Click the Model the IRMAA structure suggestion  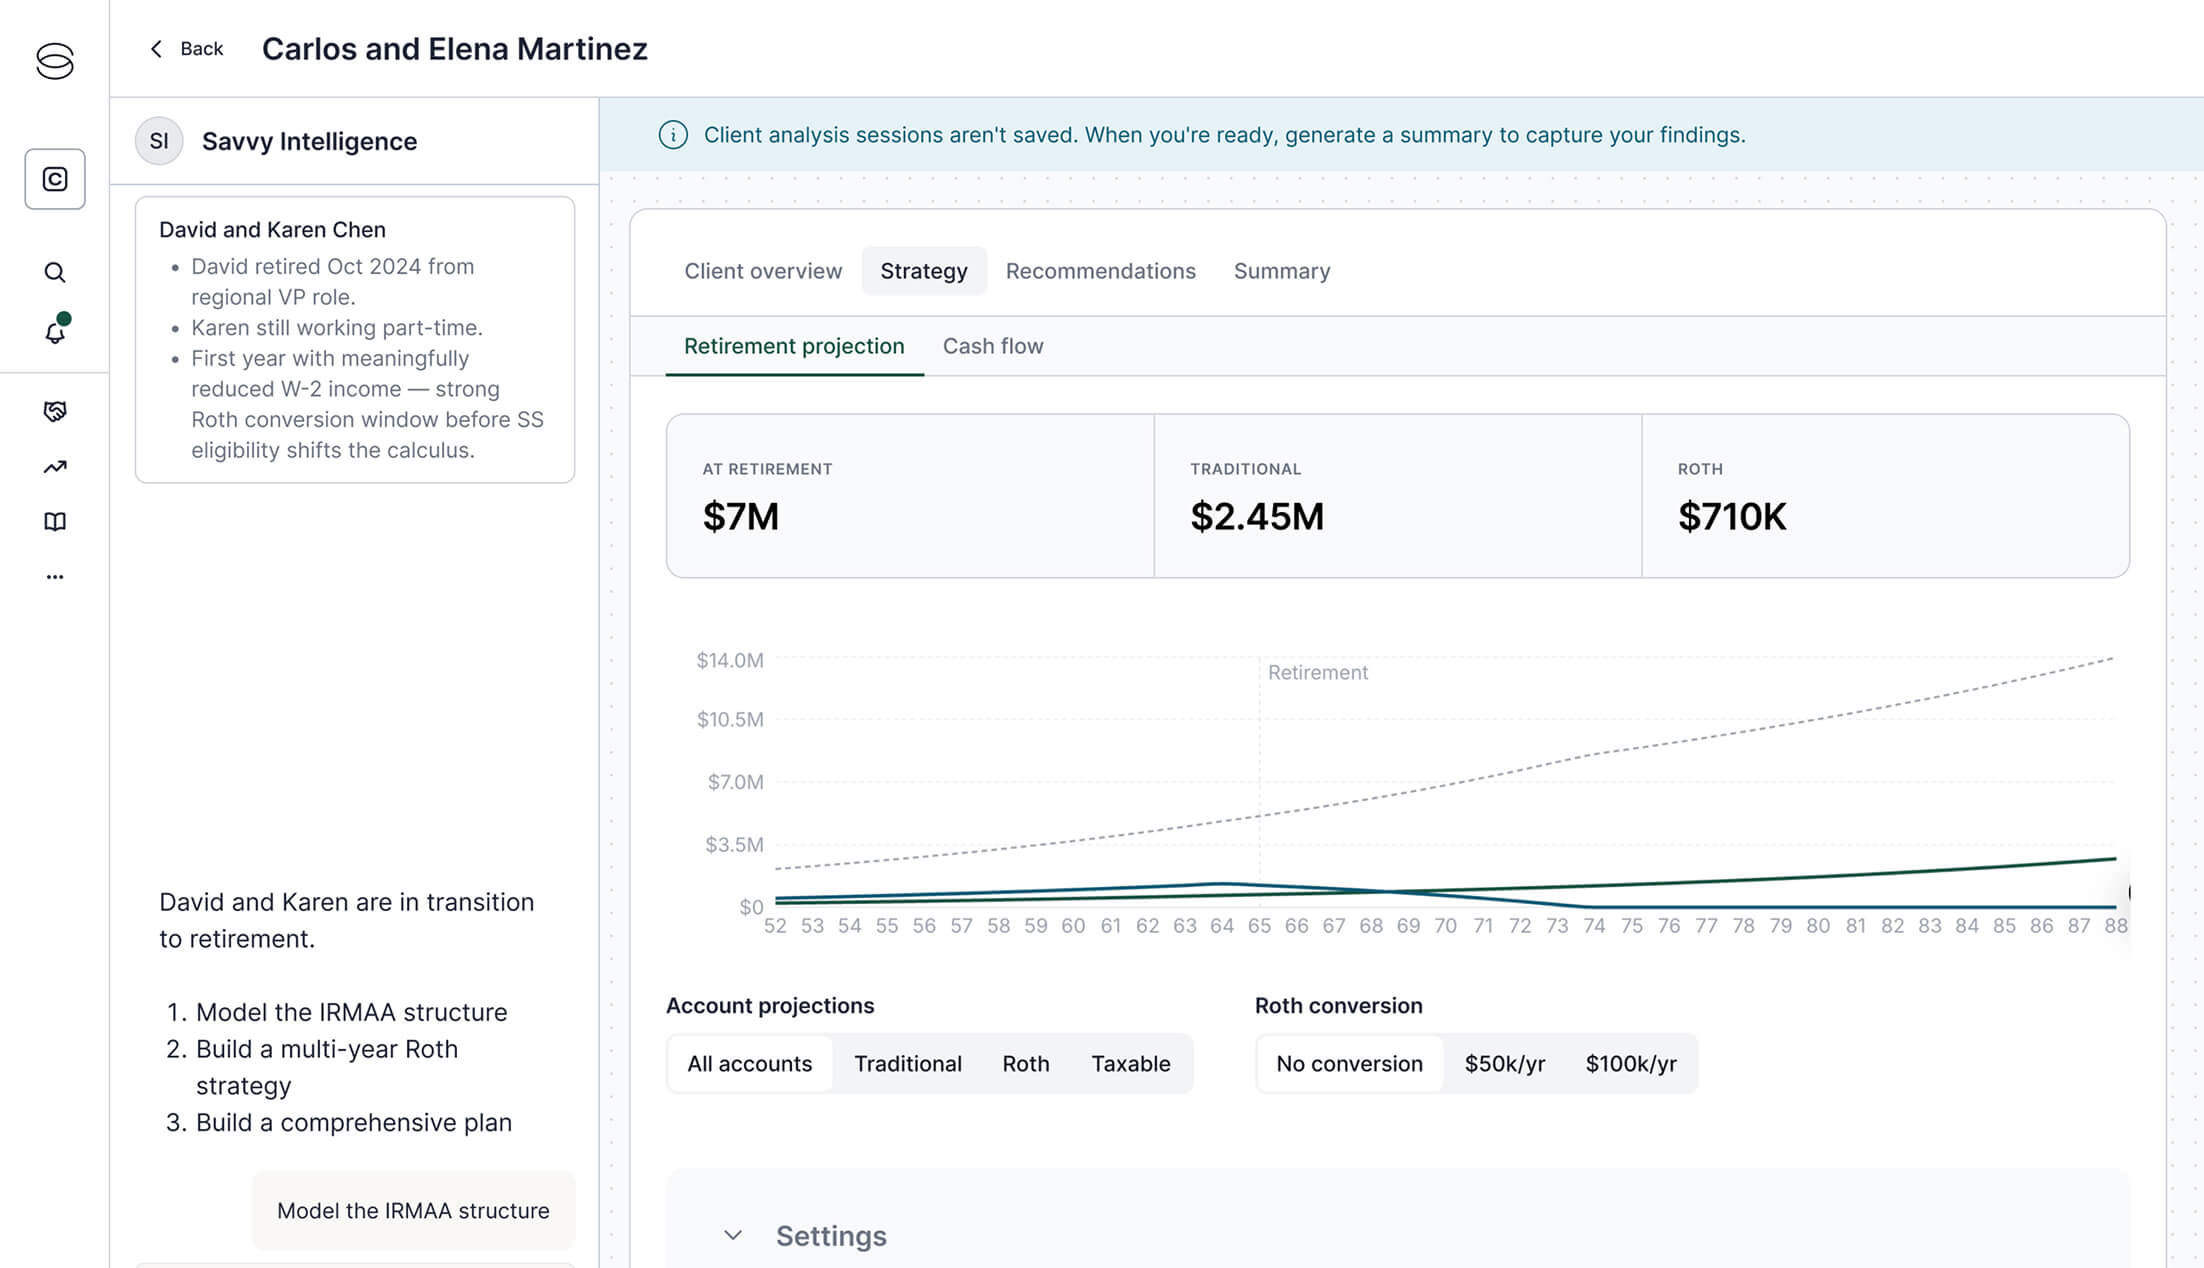(413, 1211)
